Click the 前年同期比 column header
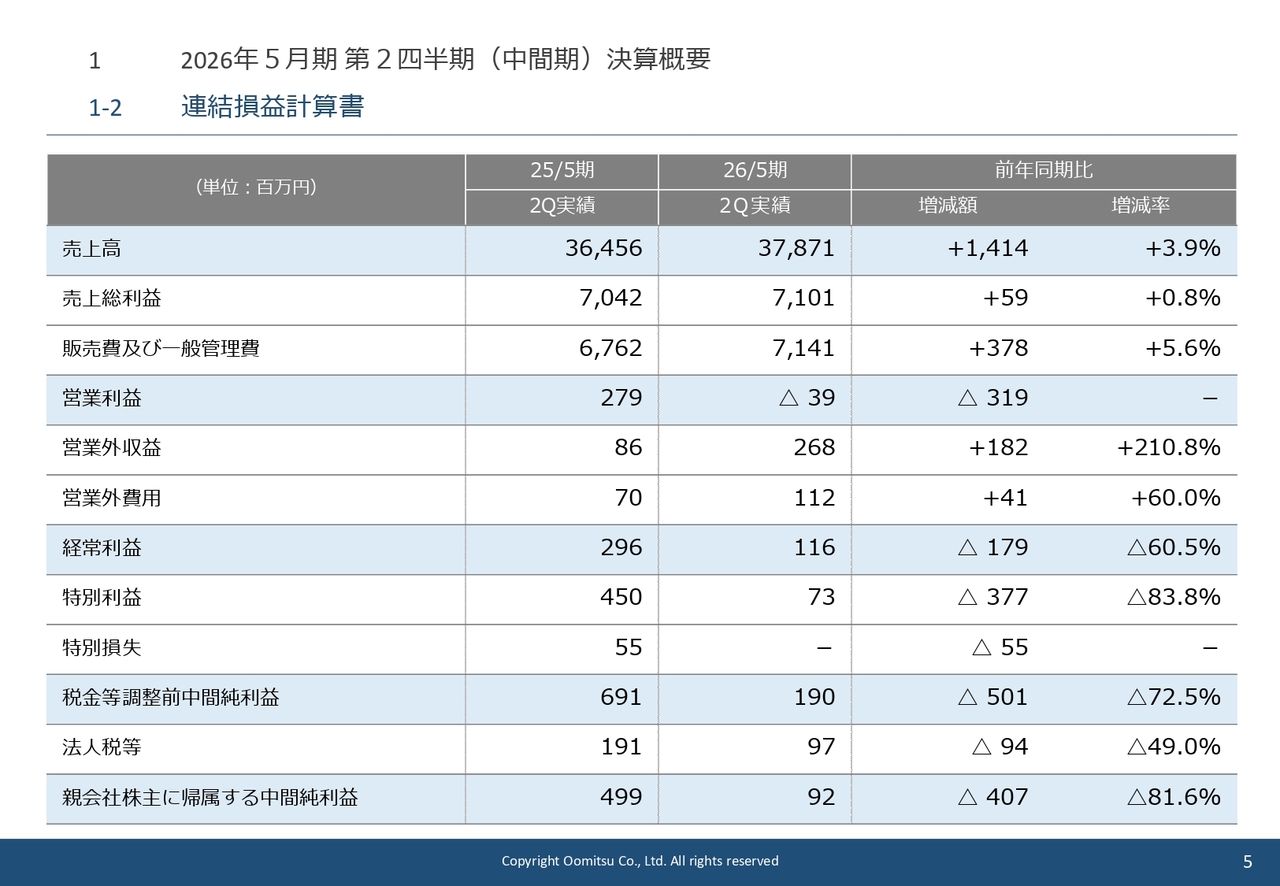The width and height of the screenshot is (1280, 886). click(1043, 171)
